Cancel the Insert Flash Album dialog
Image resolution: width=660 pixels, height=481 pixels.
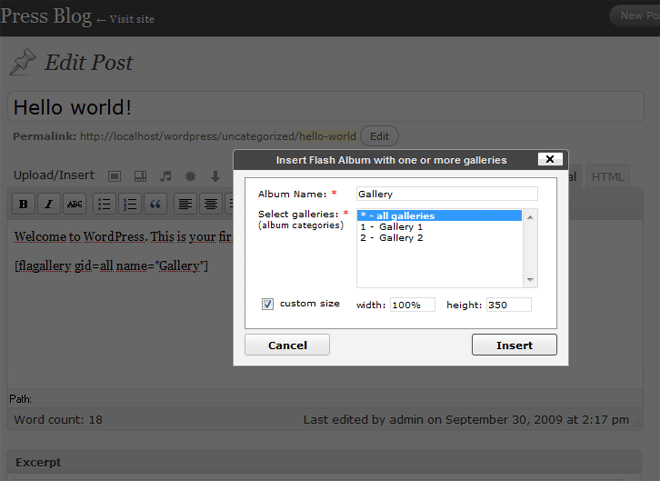click(x=287, y=345)
